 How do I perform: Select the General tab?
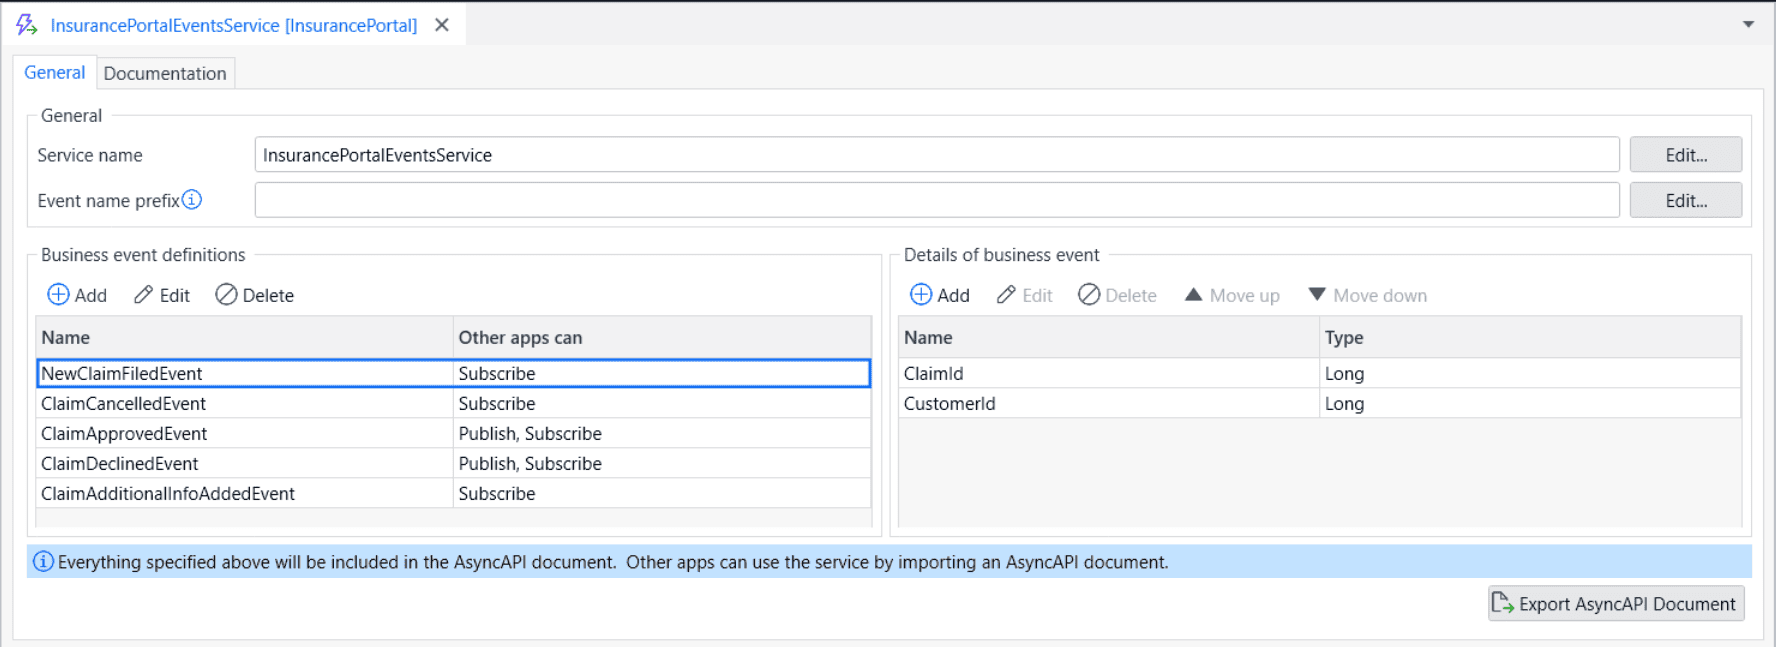(x=55, y=73)
